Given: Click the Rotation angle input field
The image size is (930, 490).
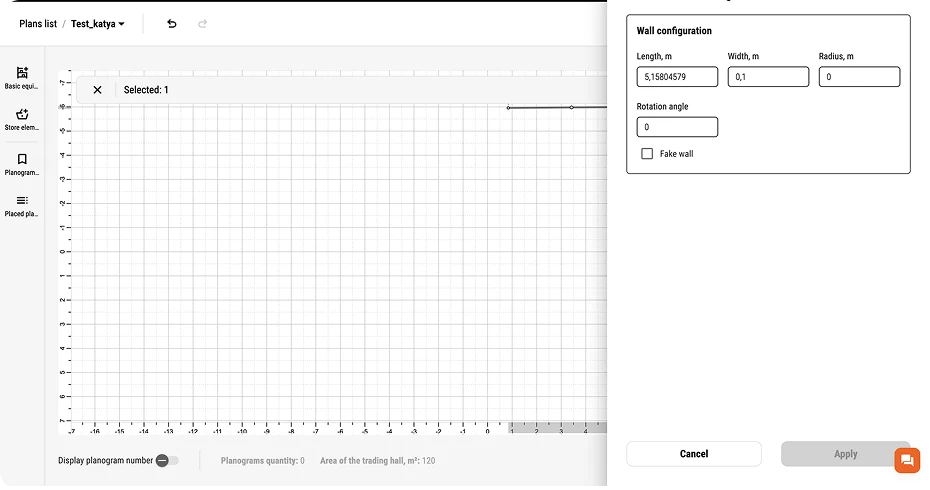Looking at the screenshot, I should point(677,127).
